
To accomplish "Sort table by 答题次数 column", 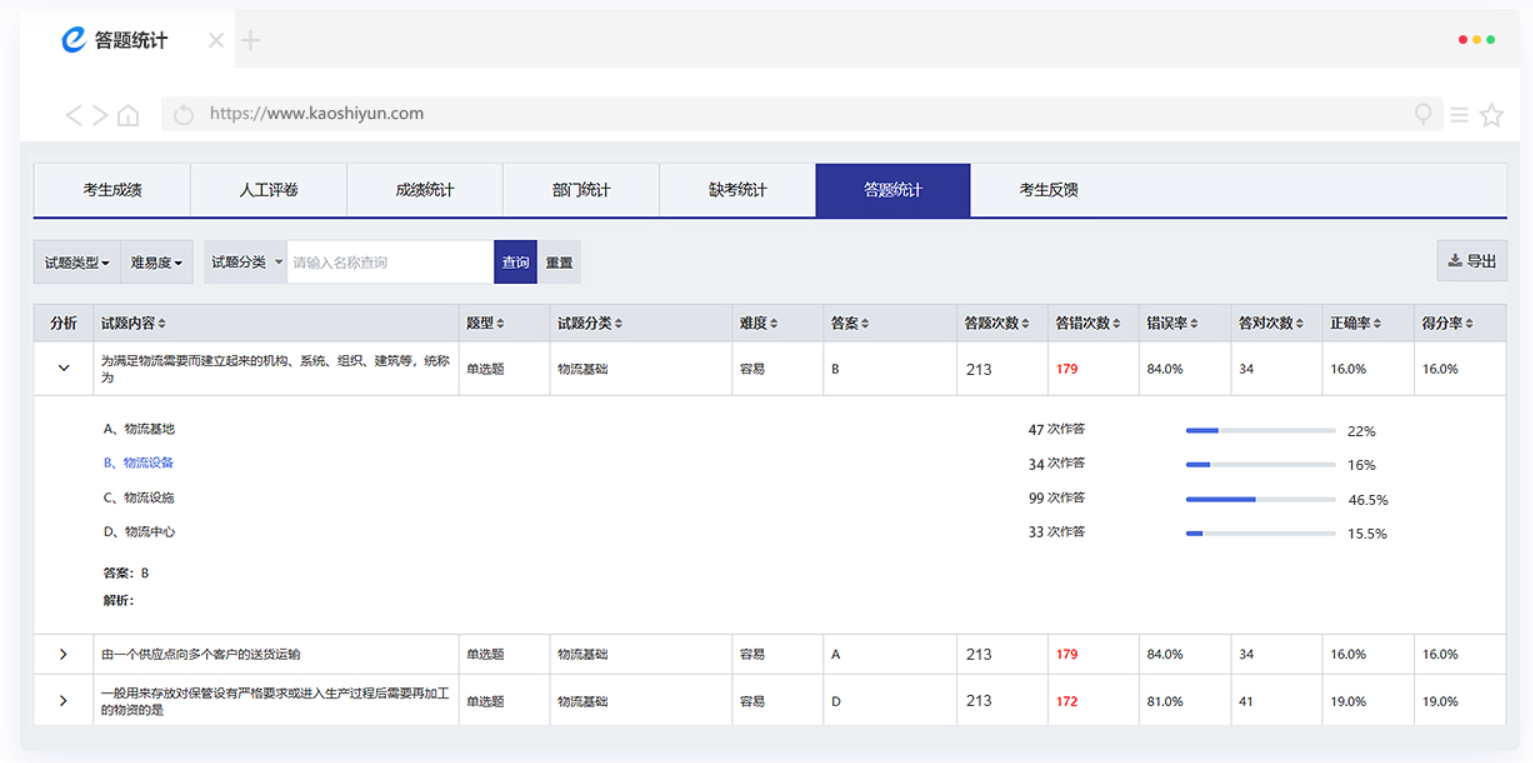I will (x=996, y=323).
